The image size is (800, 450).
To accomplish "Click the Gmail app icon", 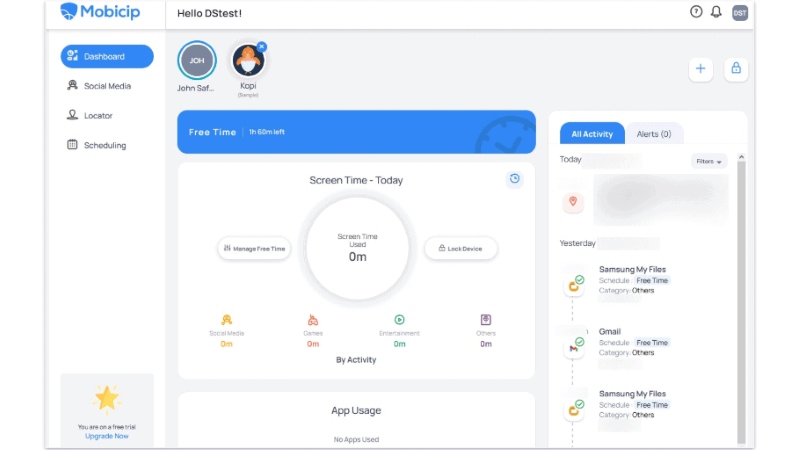I will [574, 348].
